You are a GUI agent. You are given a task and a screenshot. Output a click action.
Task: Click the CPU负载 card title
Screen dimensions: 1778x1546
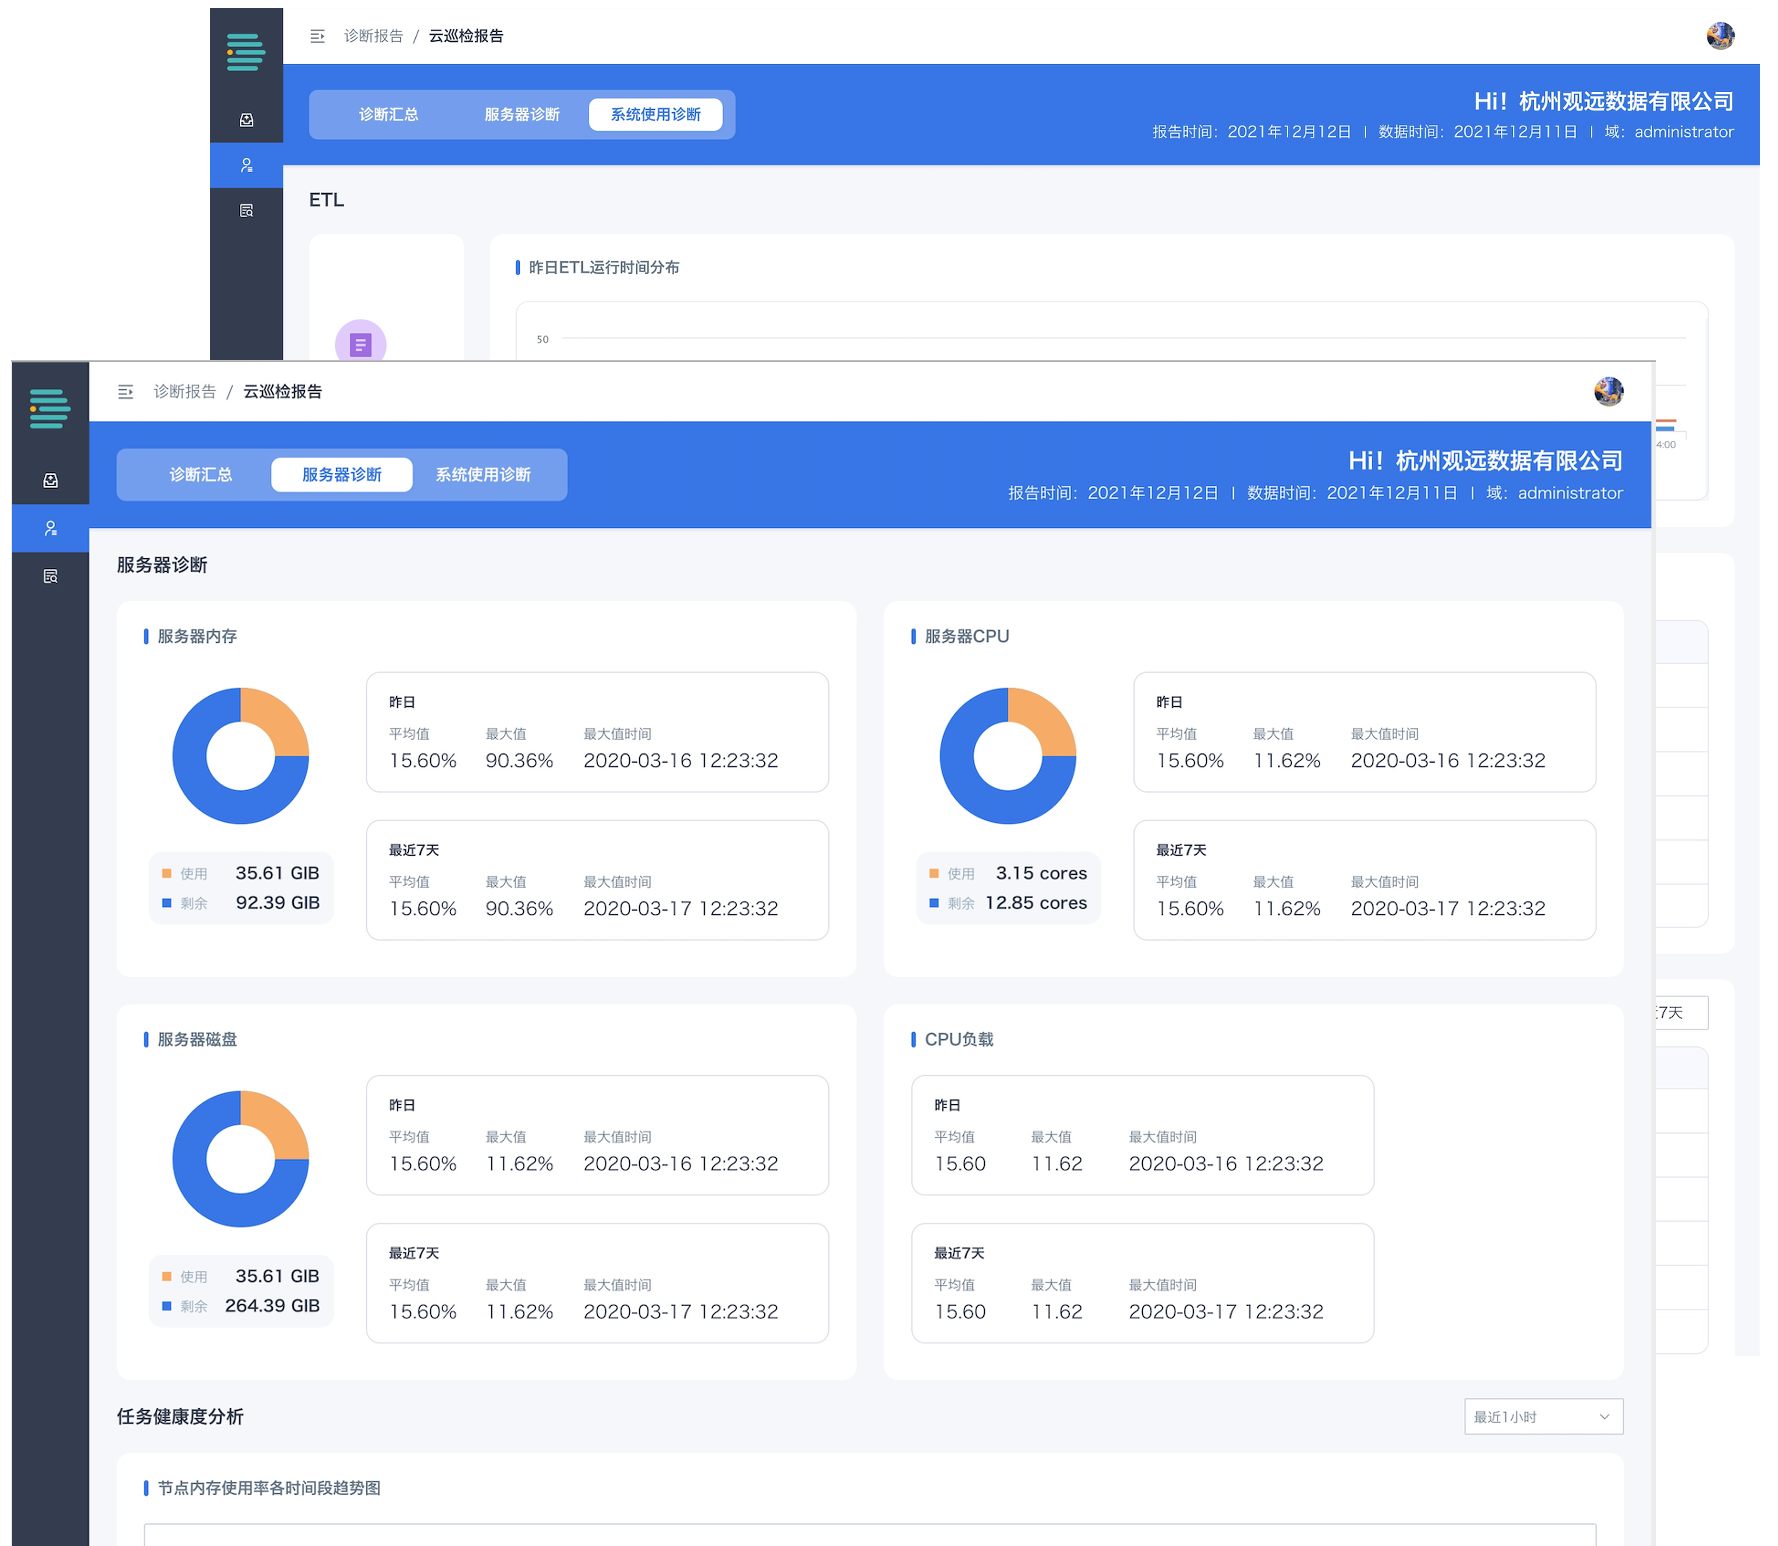coord(959,1039)
